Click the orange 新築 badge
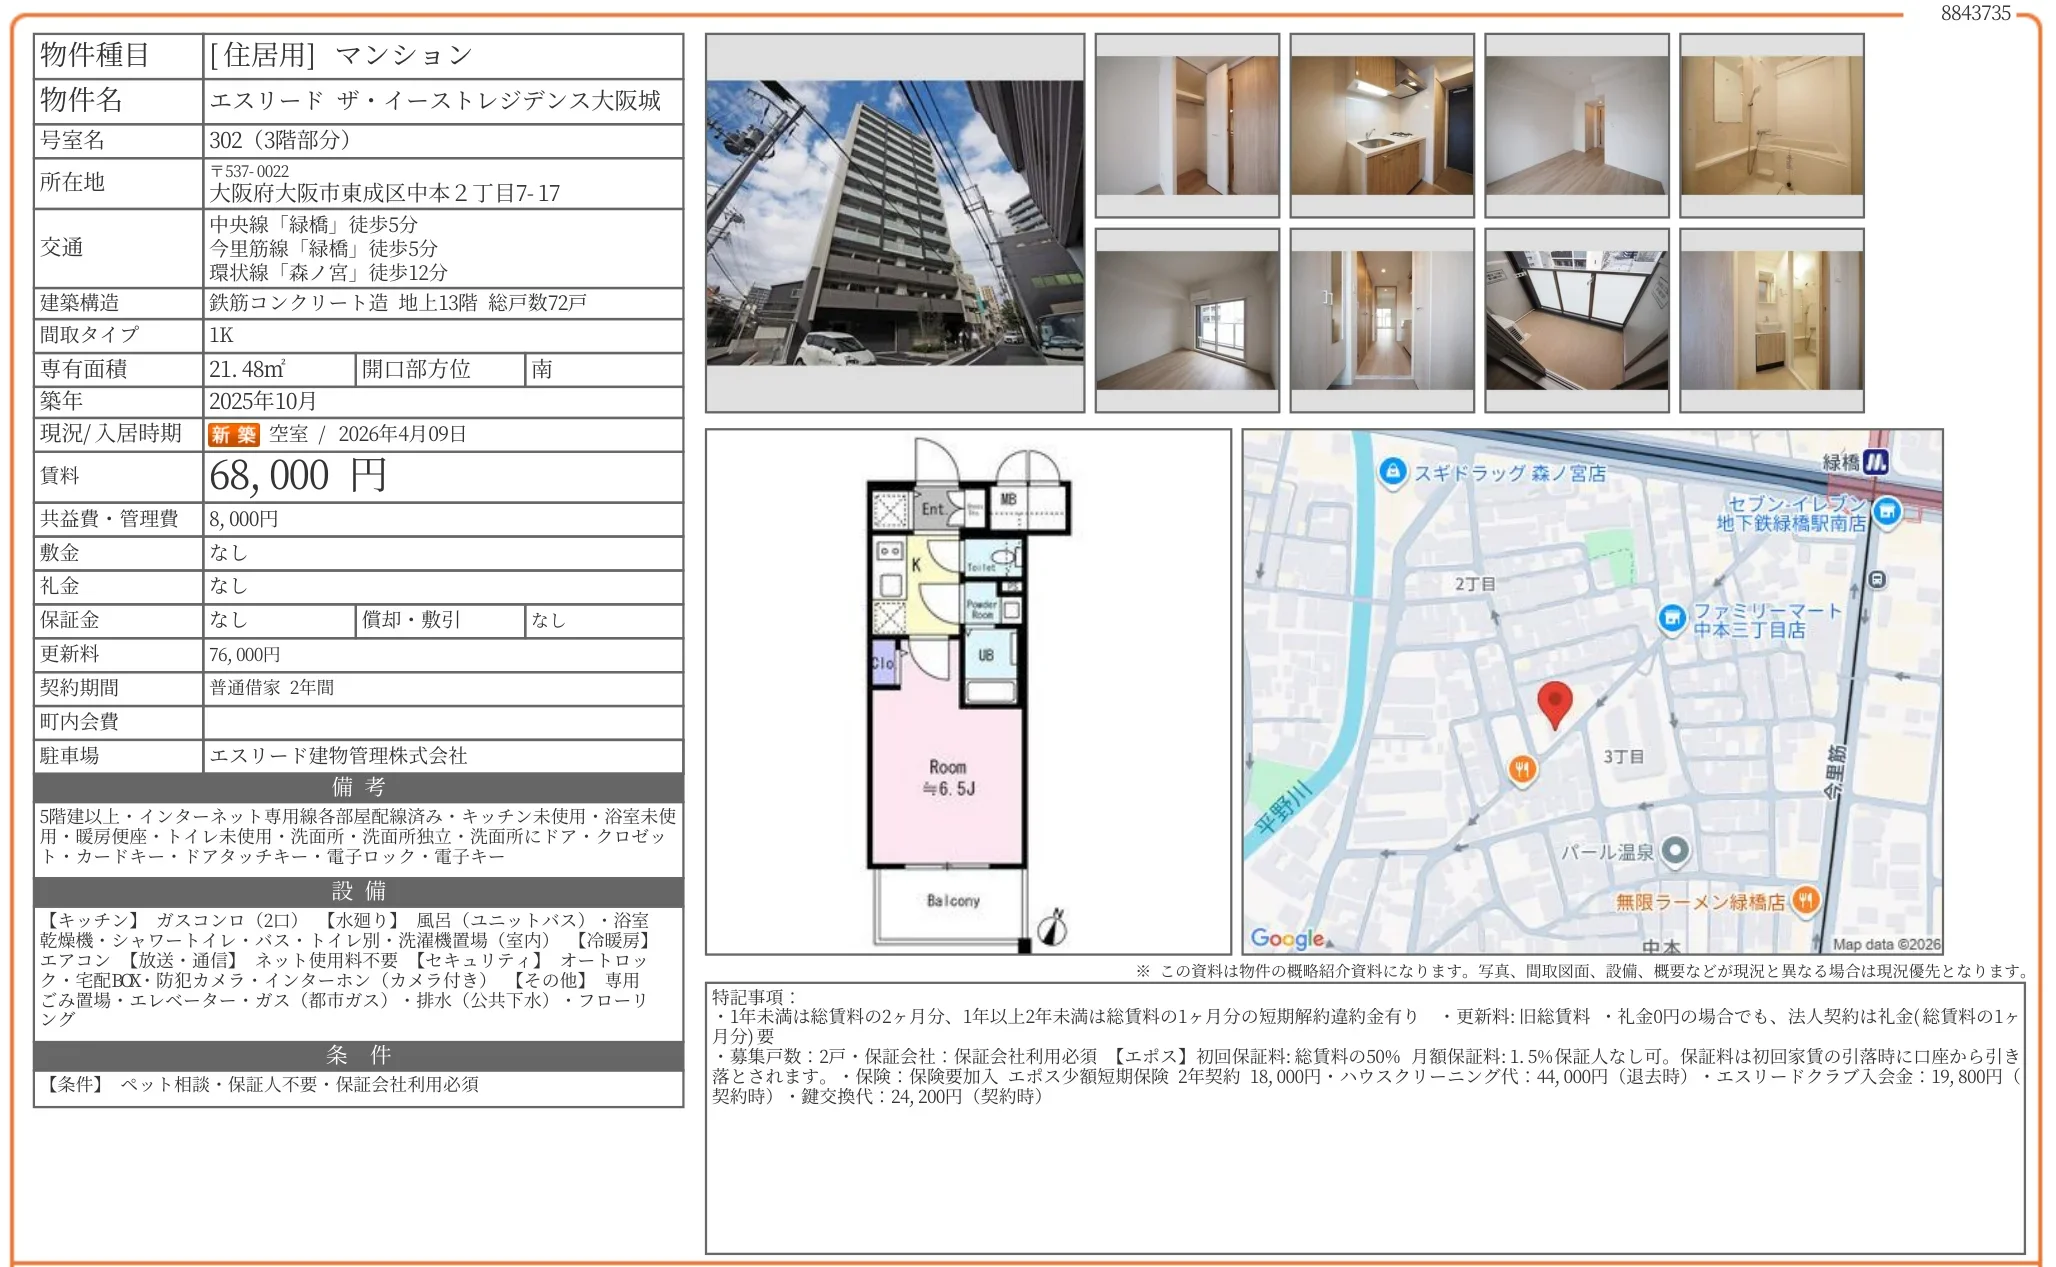The height and width of the screenshot is (1267, 2056). (x=233, y=434)
